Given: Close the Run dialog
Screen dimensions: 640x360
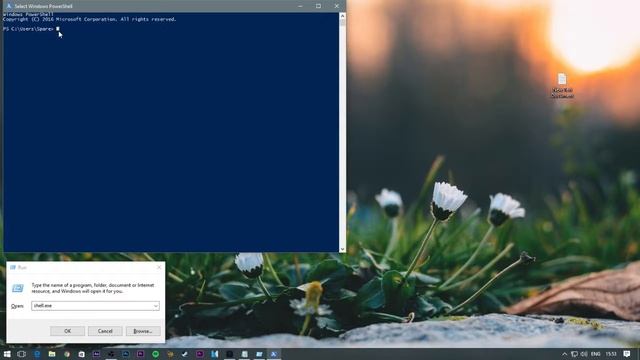Looking at the screenshot, I should [x=159, y=267].
